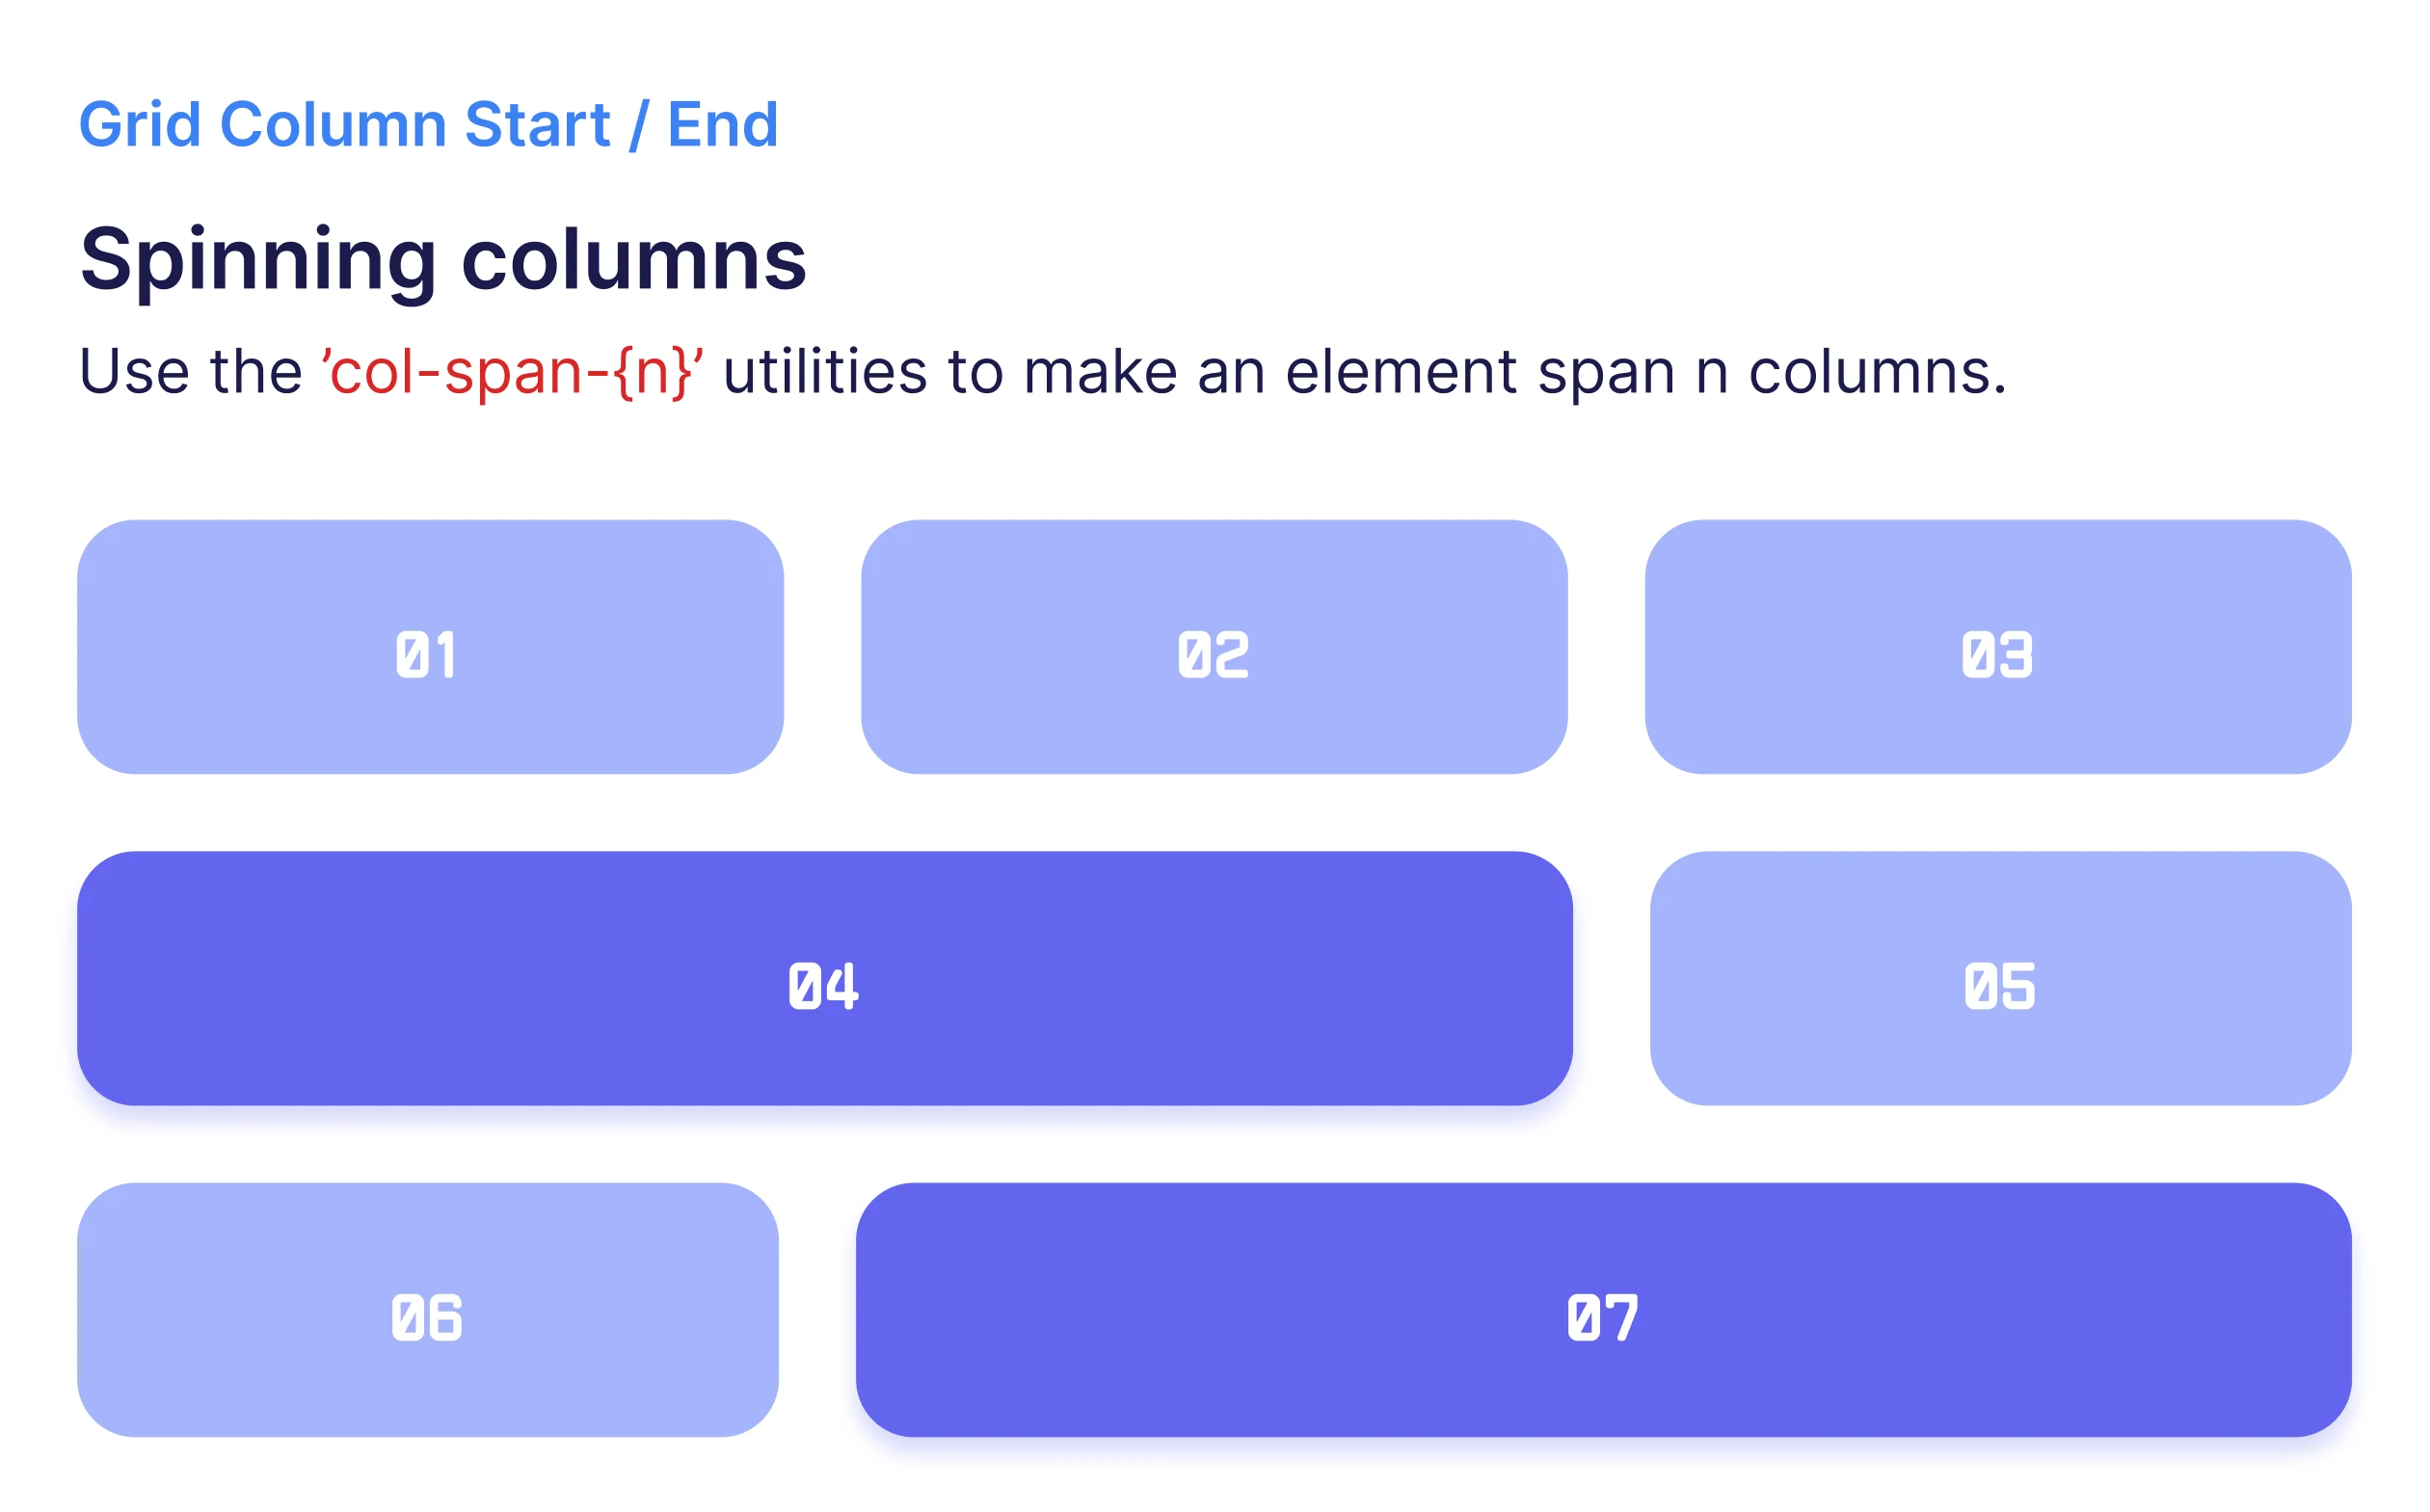Click the word 'Grid' in the blue title

pos(140,125)
